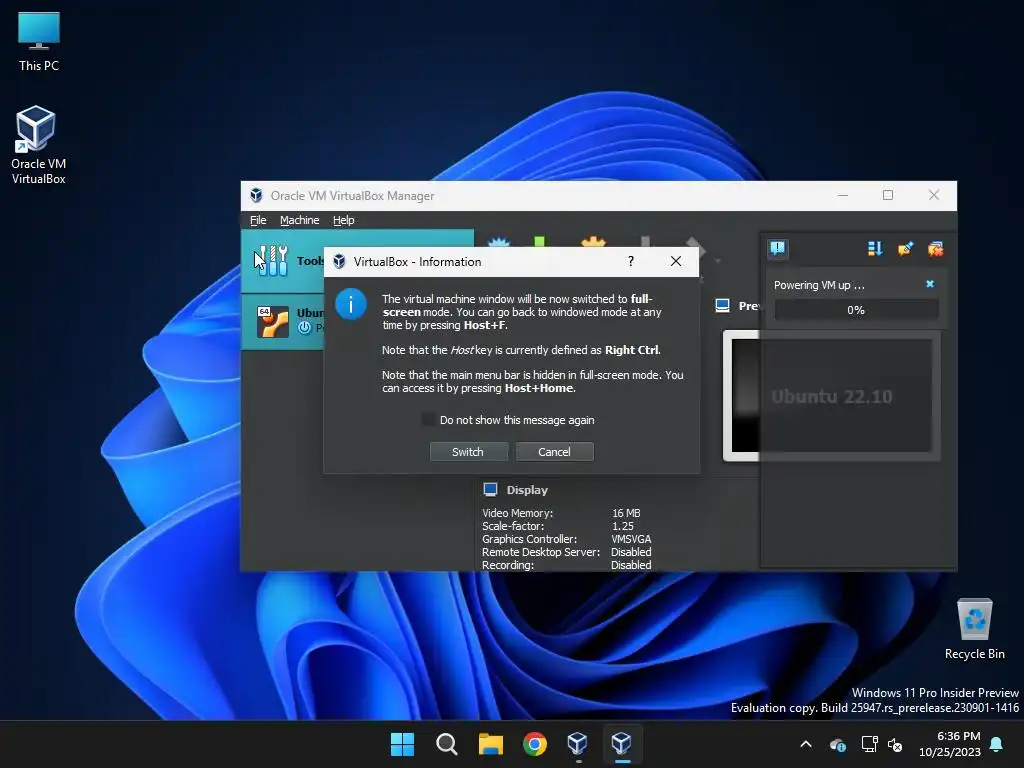1024x768 pixels.
Task: Click the notification sort order icon
Action: click(875, 248)
